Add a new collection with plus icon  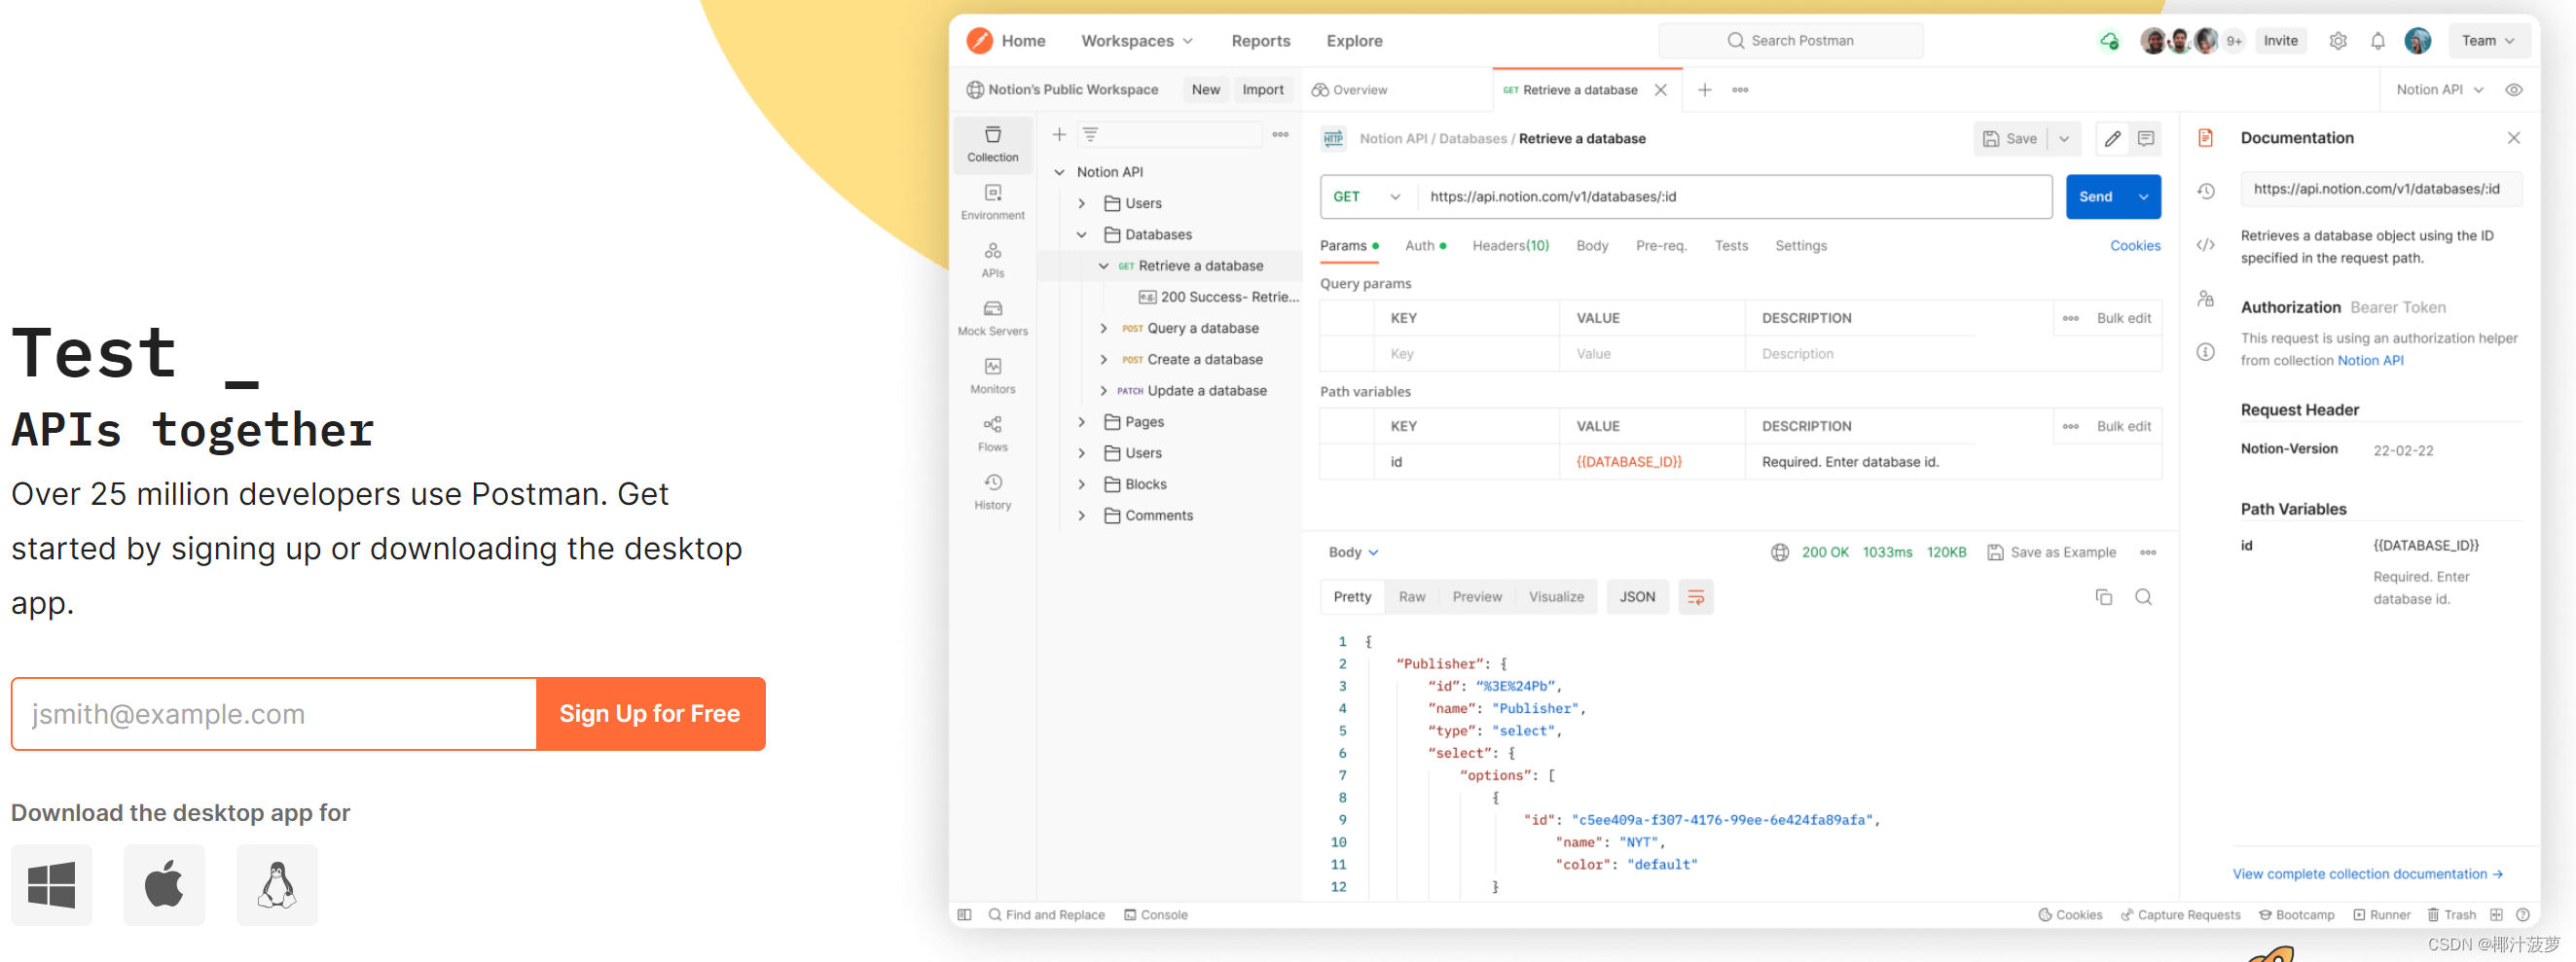1059,134
